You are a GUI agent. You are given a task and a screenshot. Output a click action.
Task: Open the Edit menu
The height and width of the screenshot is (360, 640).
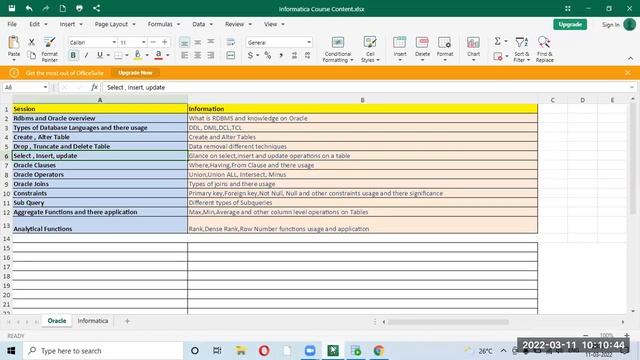(38, 24)
